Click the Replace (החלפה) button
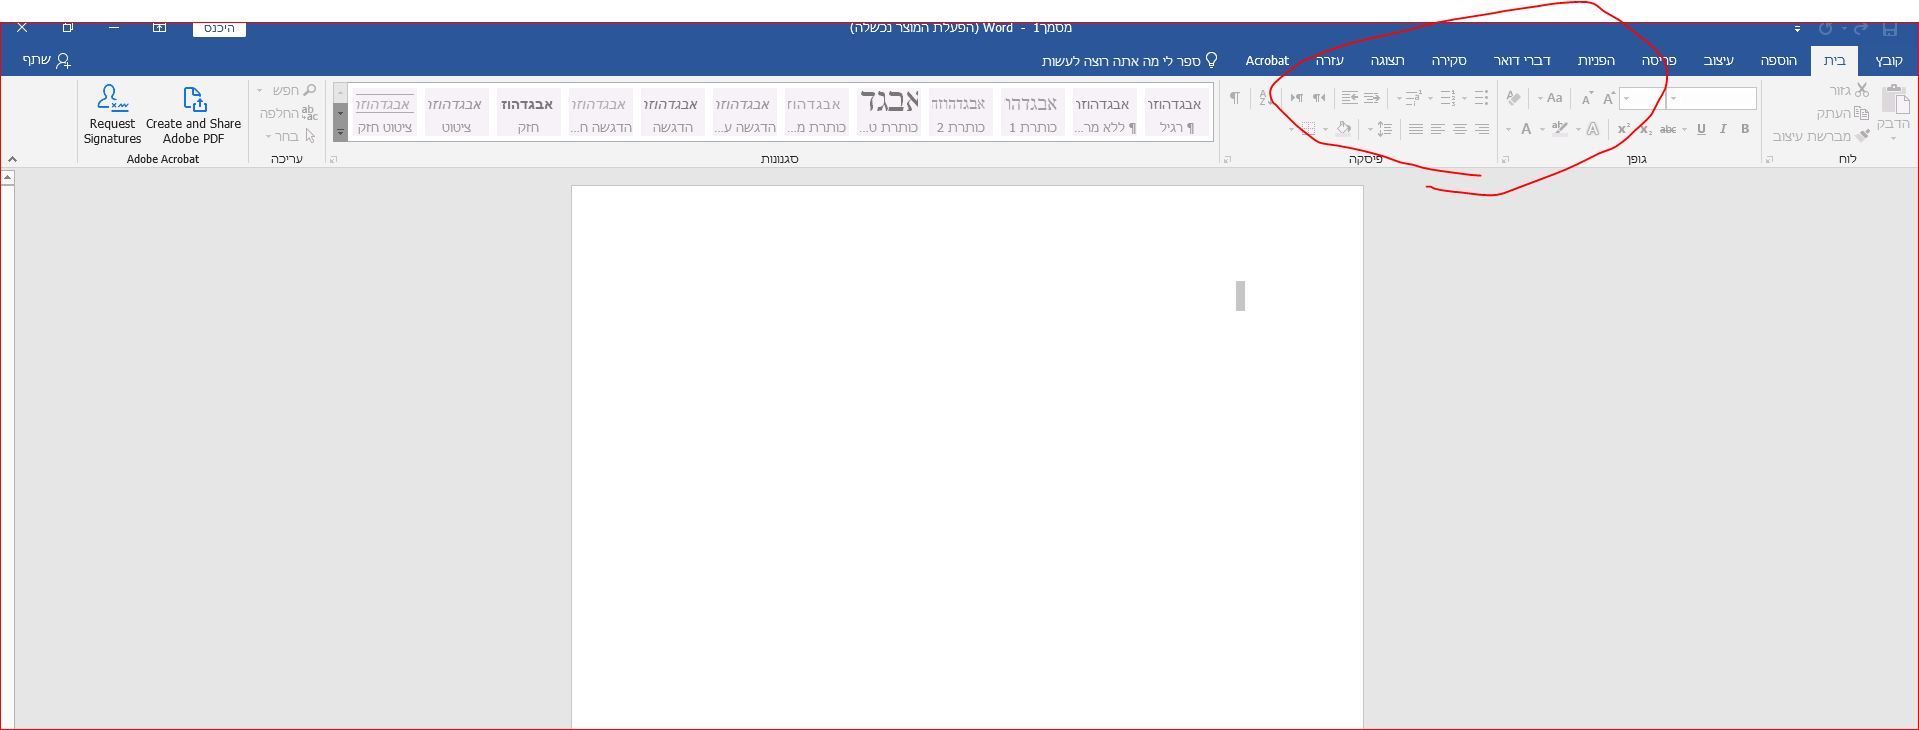 pos(288,113)
